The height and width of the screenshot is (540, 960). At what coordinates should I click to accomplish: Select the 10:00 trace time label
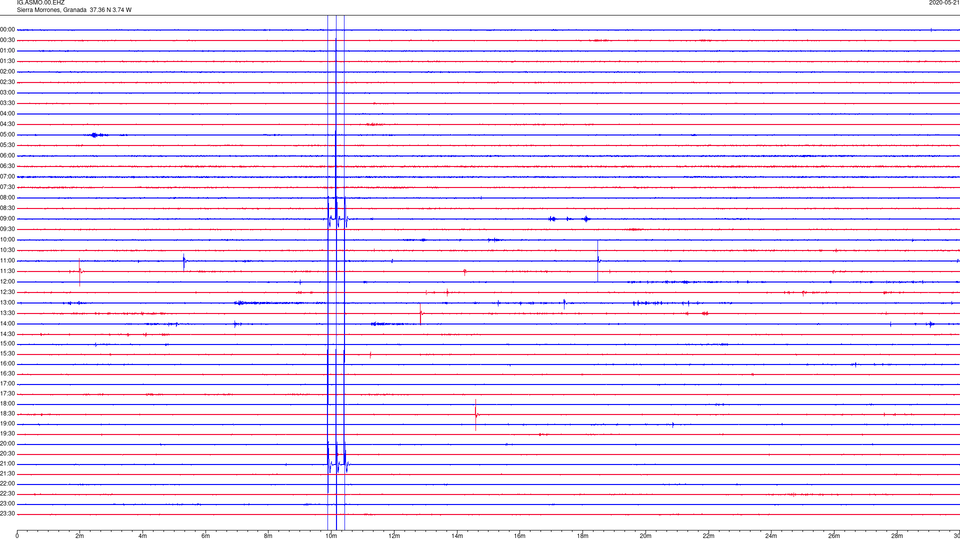point(7,239)
